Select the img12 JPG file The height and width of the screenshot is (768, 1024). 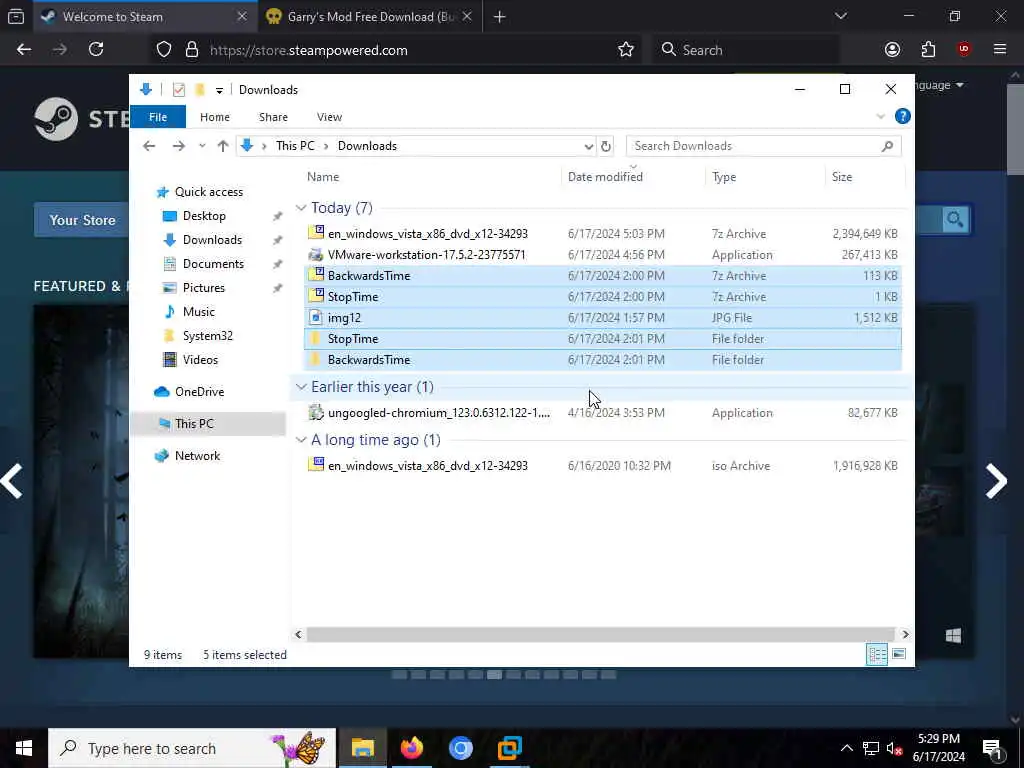tap(603, 318)
